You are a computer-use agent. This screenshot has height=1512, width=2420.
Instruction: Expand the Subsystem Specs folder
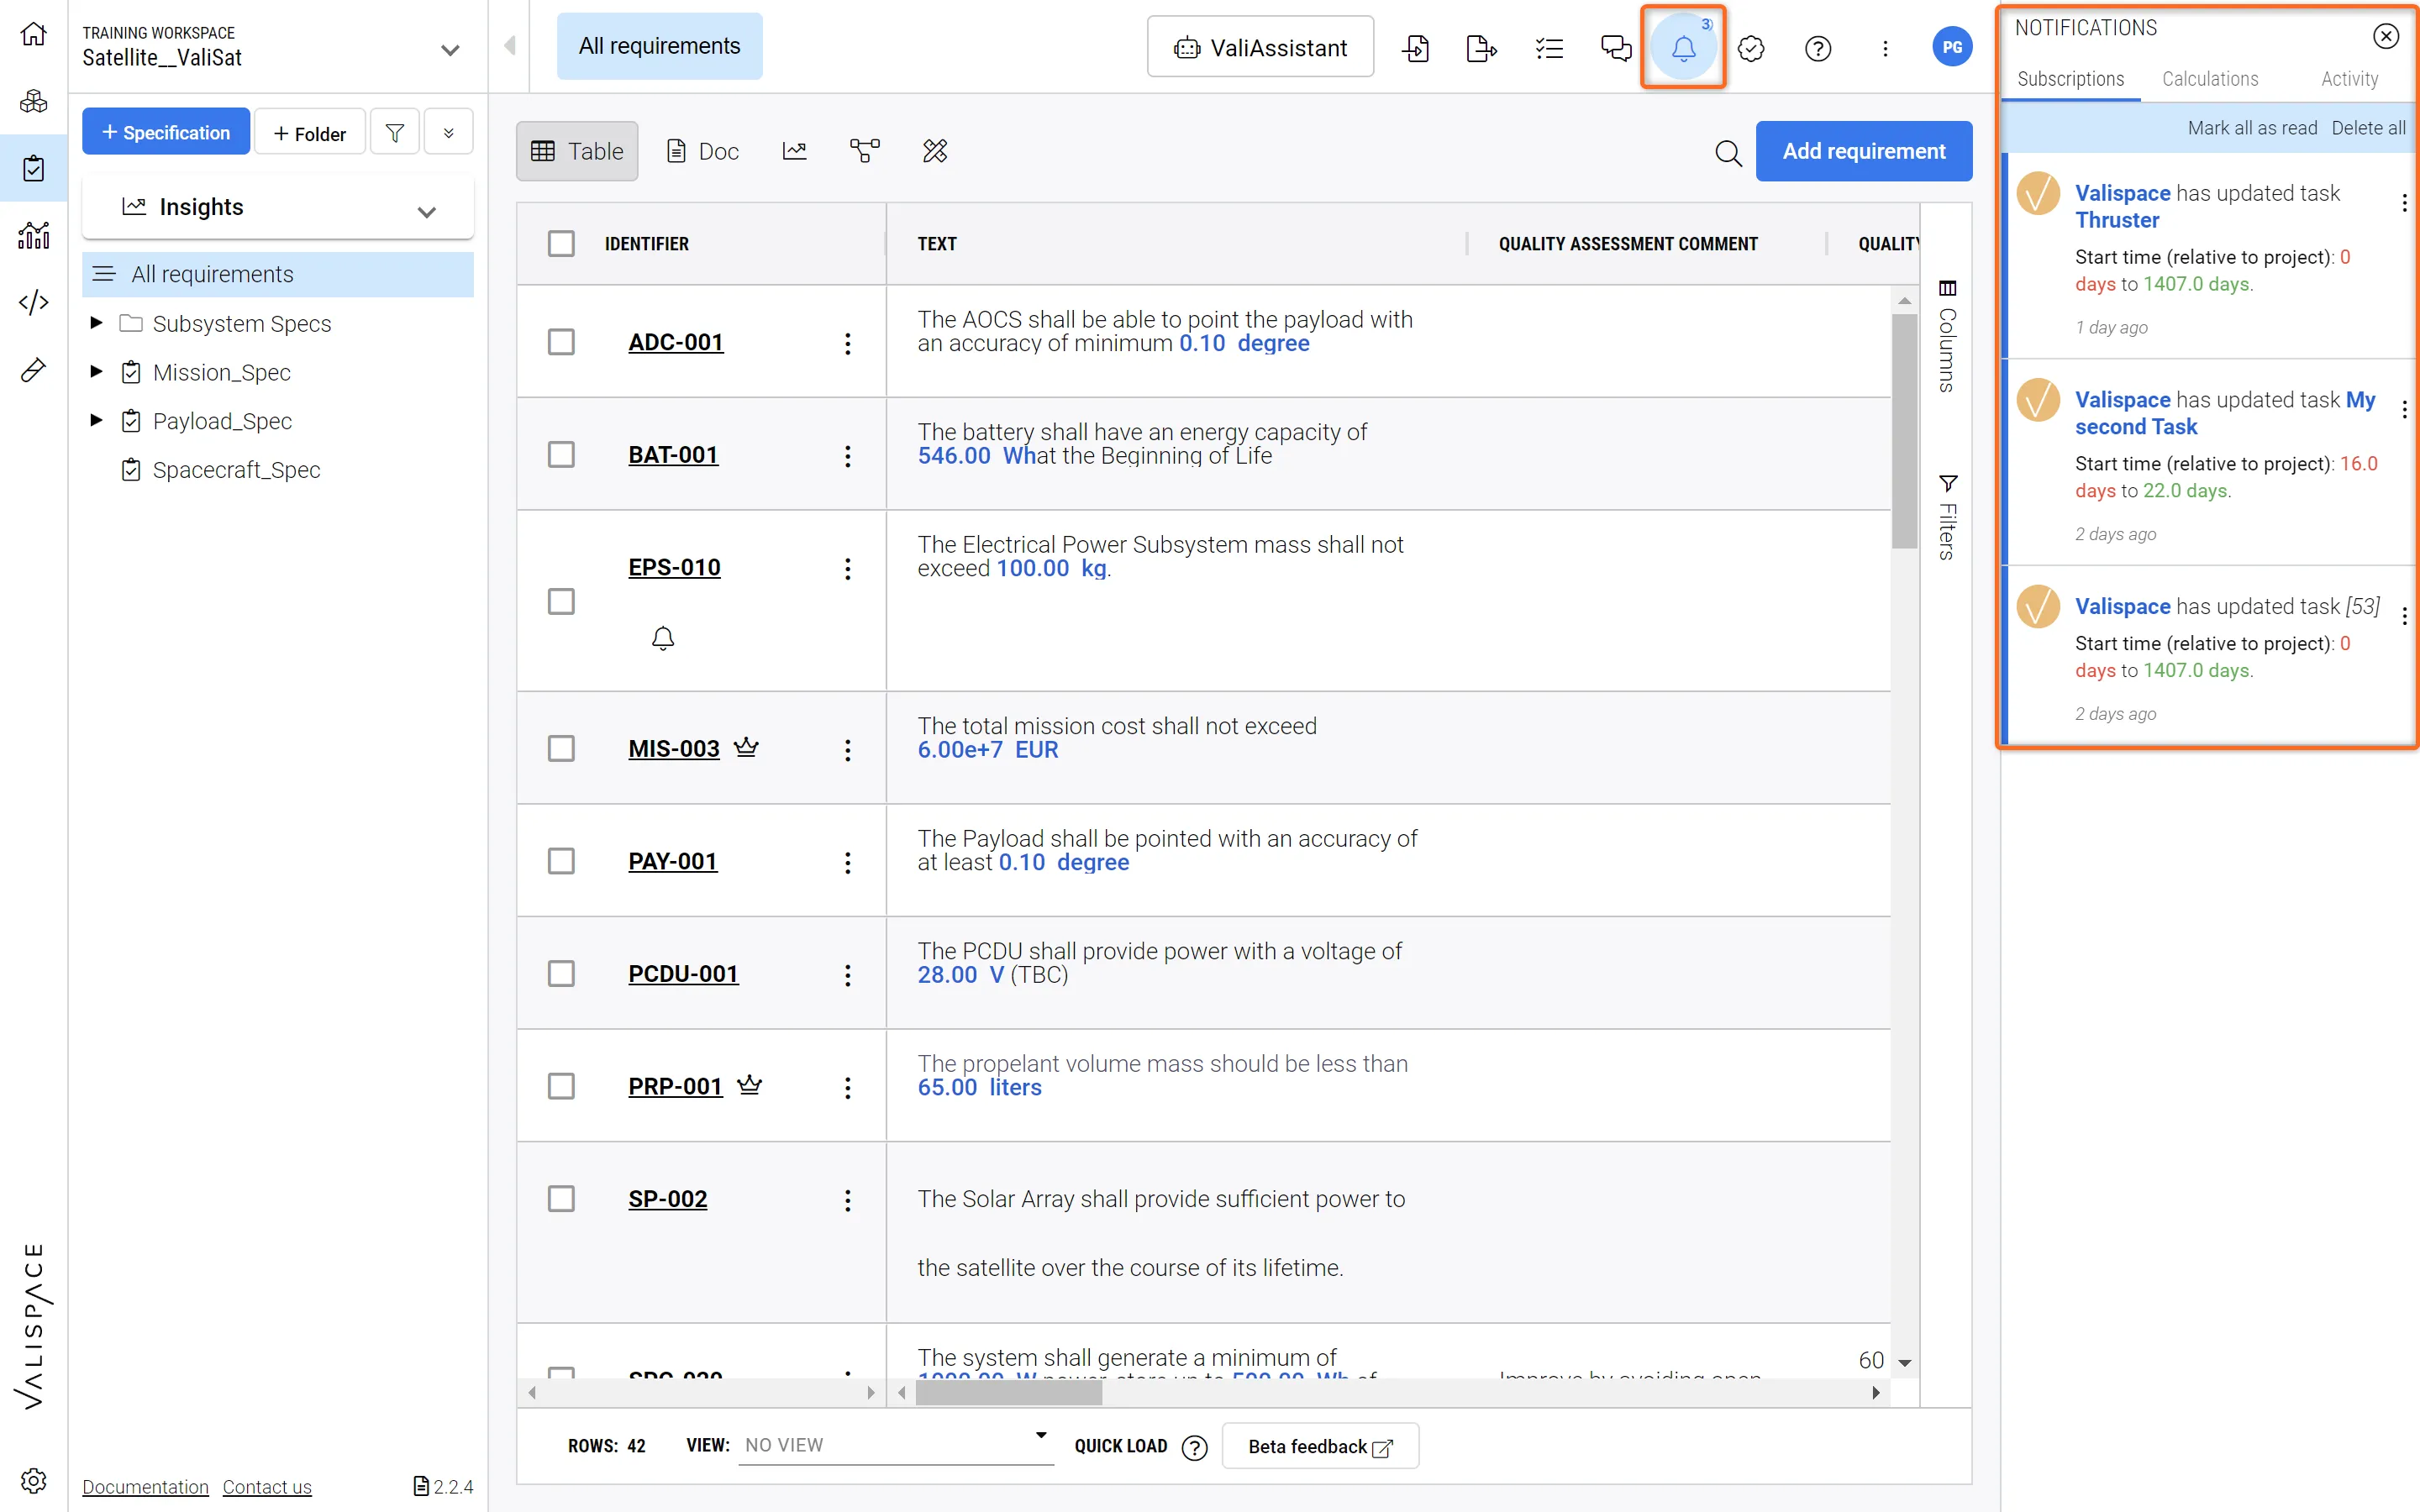(96, 323)
